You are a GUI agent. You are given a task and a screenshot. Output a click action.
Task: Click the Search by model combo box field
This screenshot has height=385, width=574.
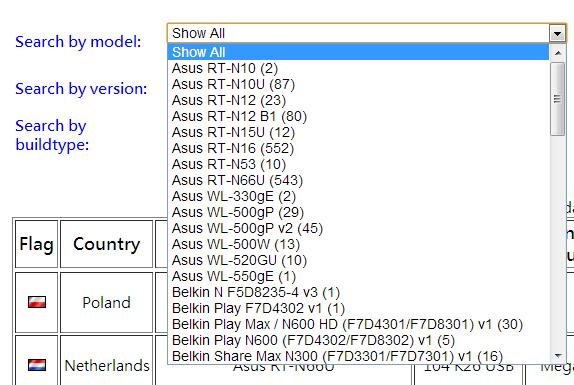[366, 34]
